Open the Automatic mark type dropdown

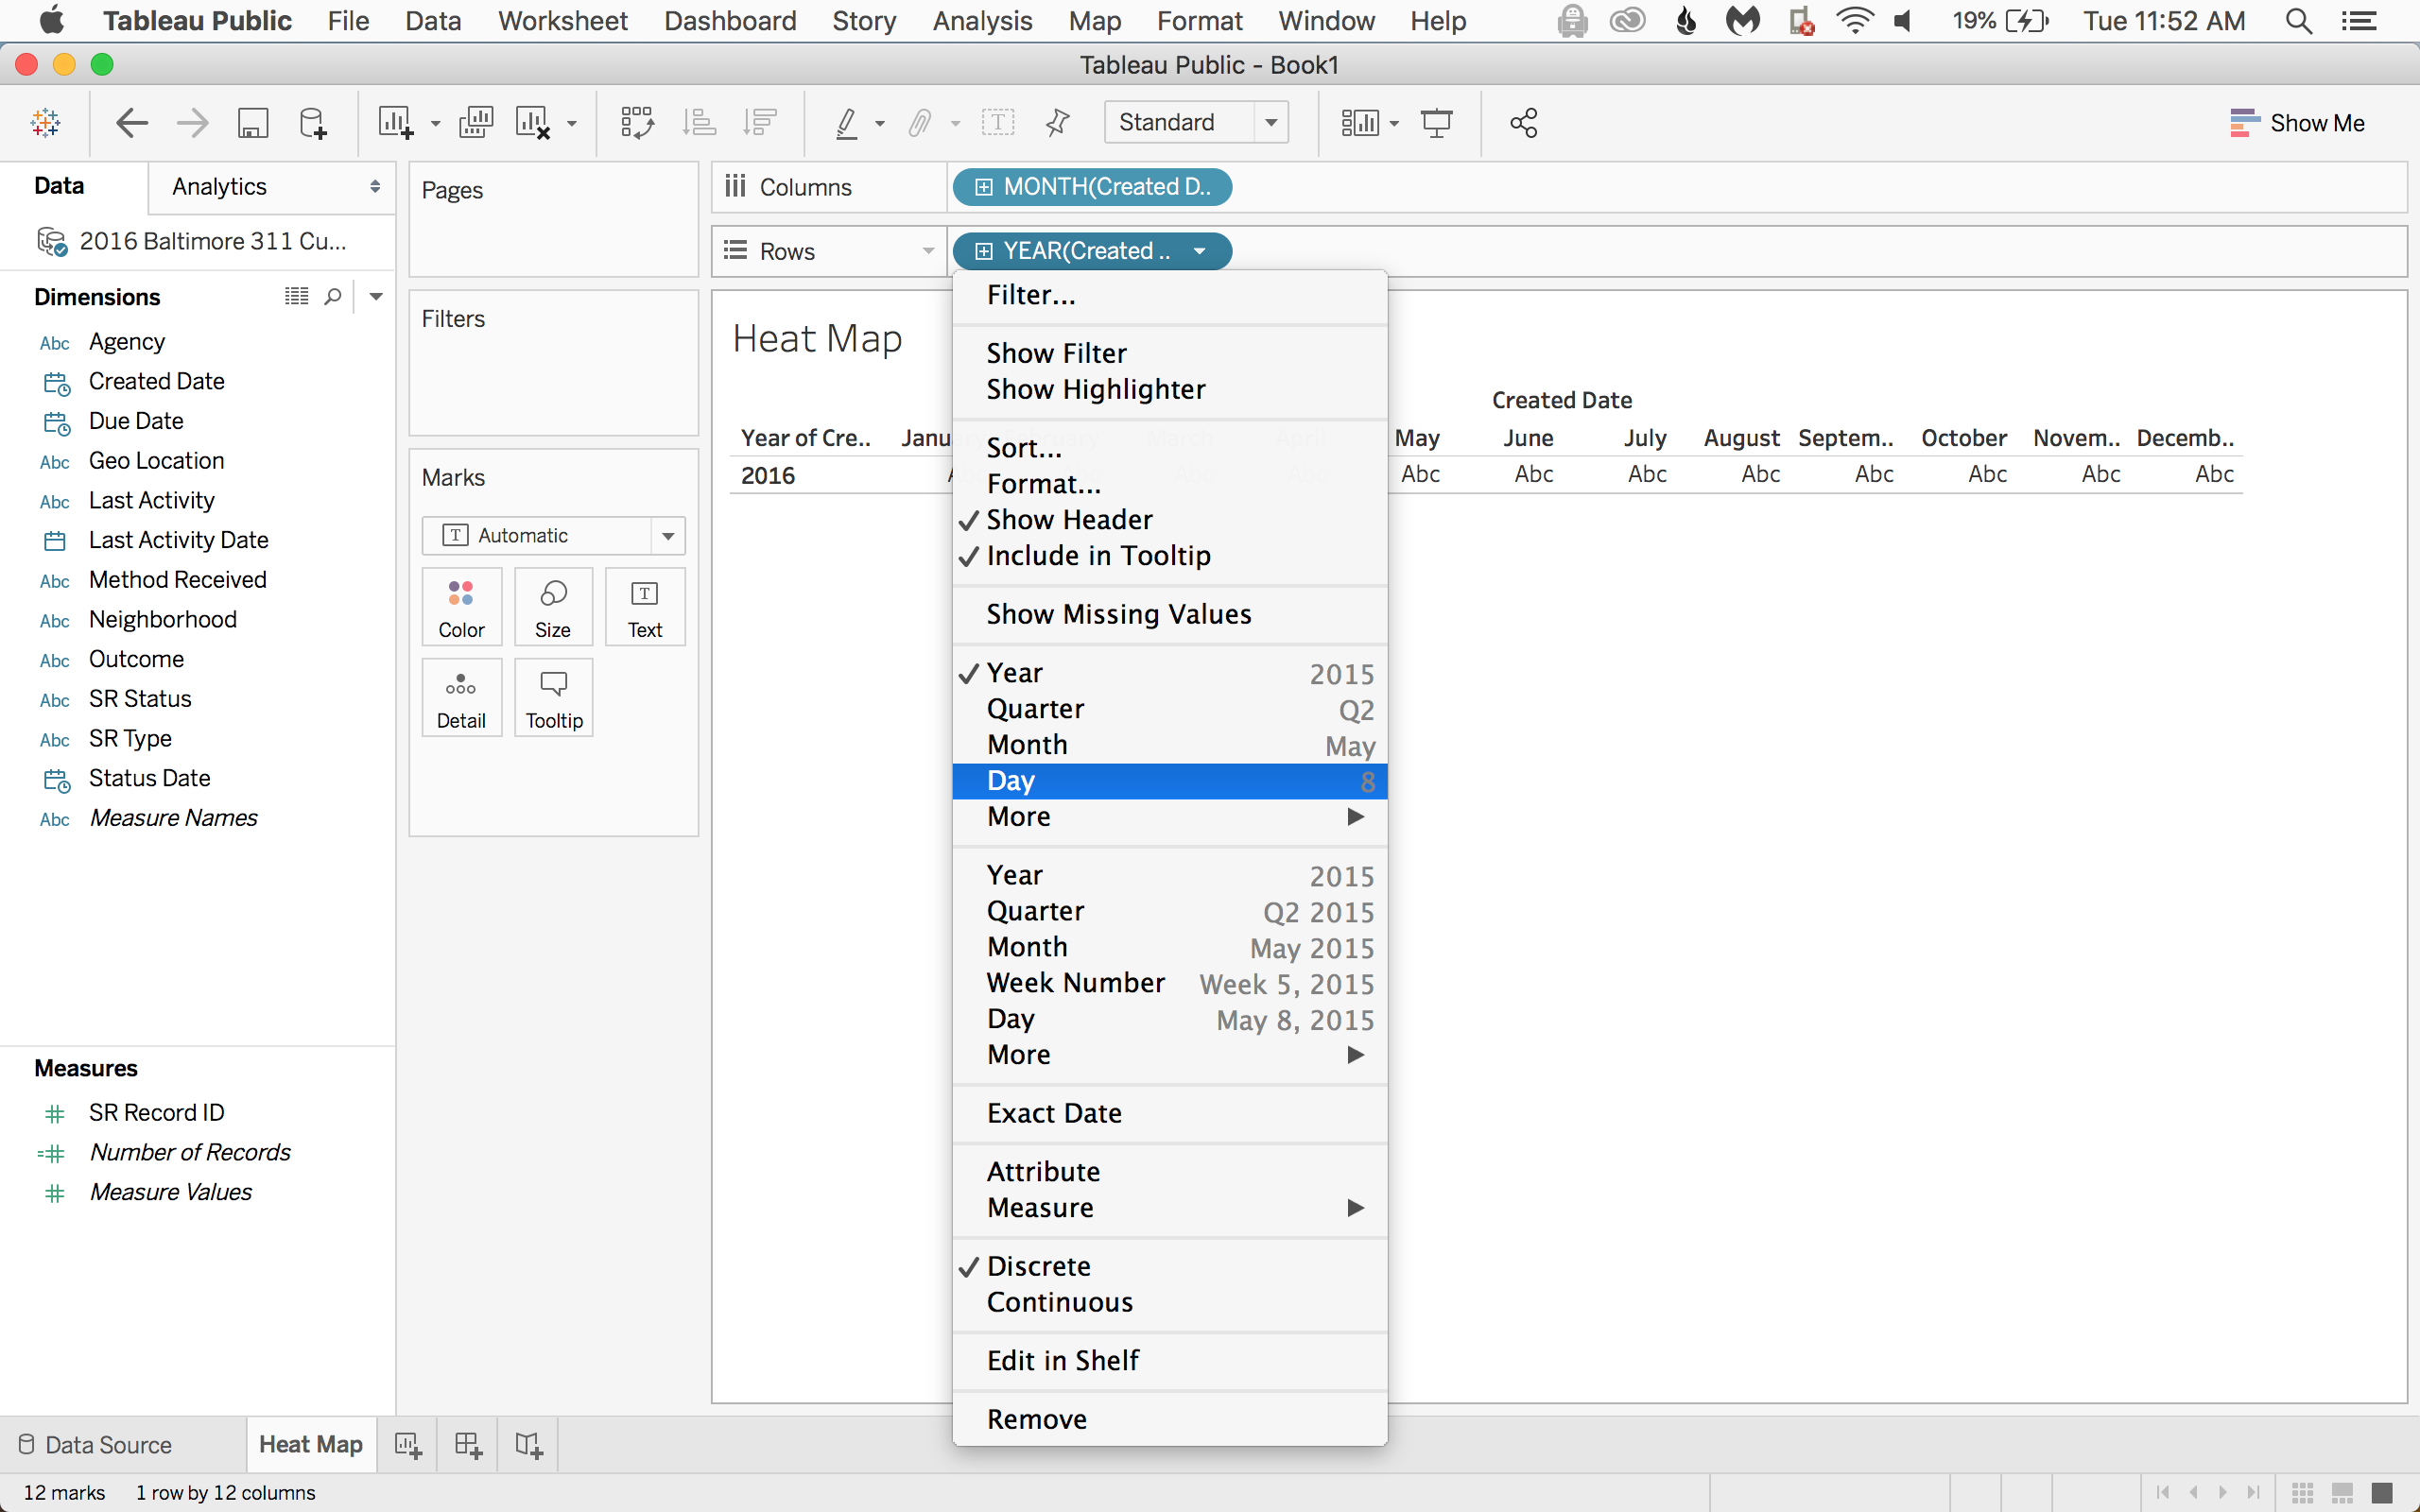[x=668, y=536]
